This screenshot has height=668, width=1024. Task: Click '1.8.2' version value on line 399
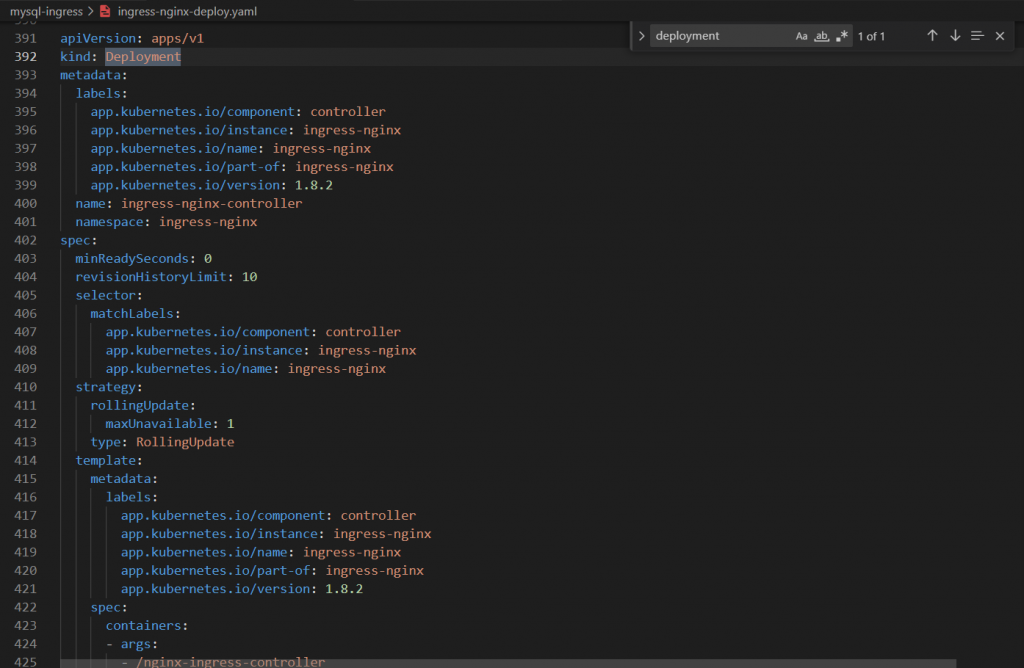pos(313,185)
